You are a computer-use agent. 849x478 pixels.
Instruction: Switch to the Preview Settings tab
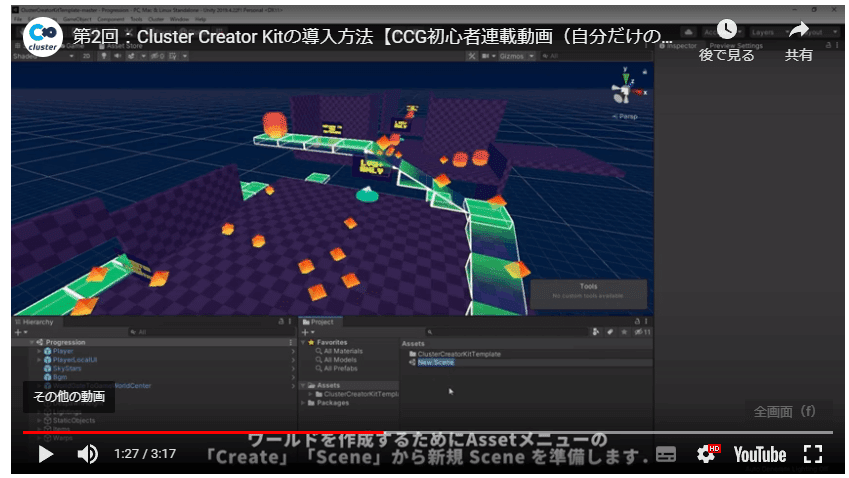point(735,46)
